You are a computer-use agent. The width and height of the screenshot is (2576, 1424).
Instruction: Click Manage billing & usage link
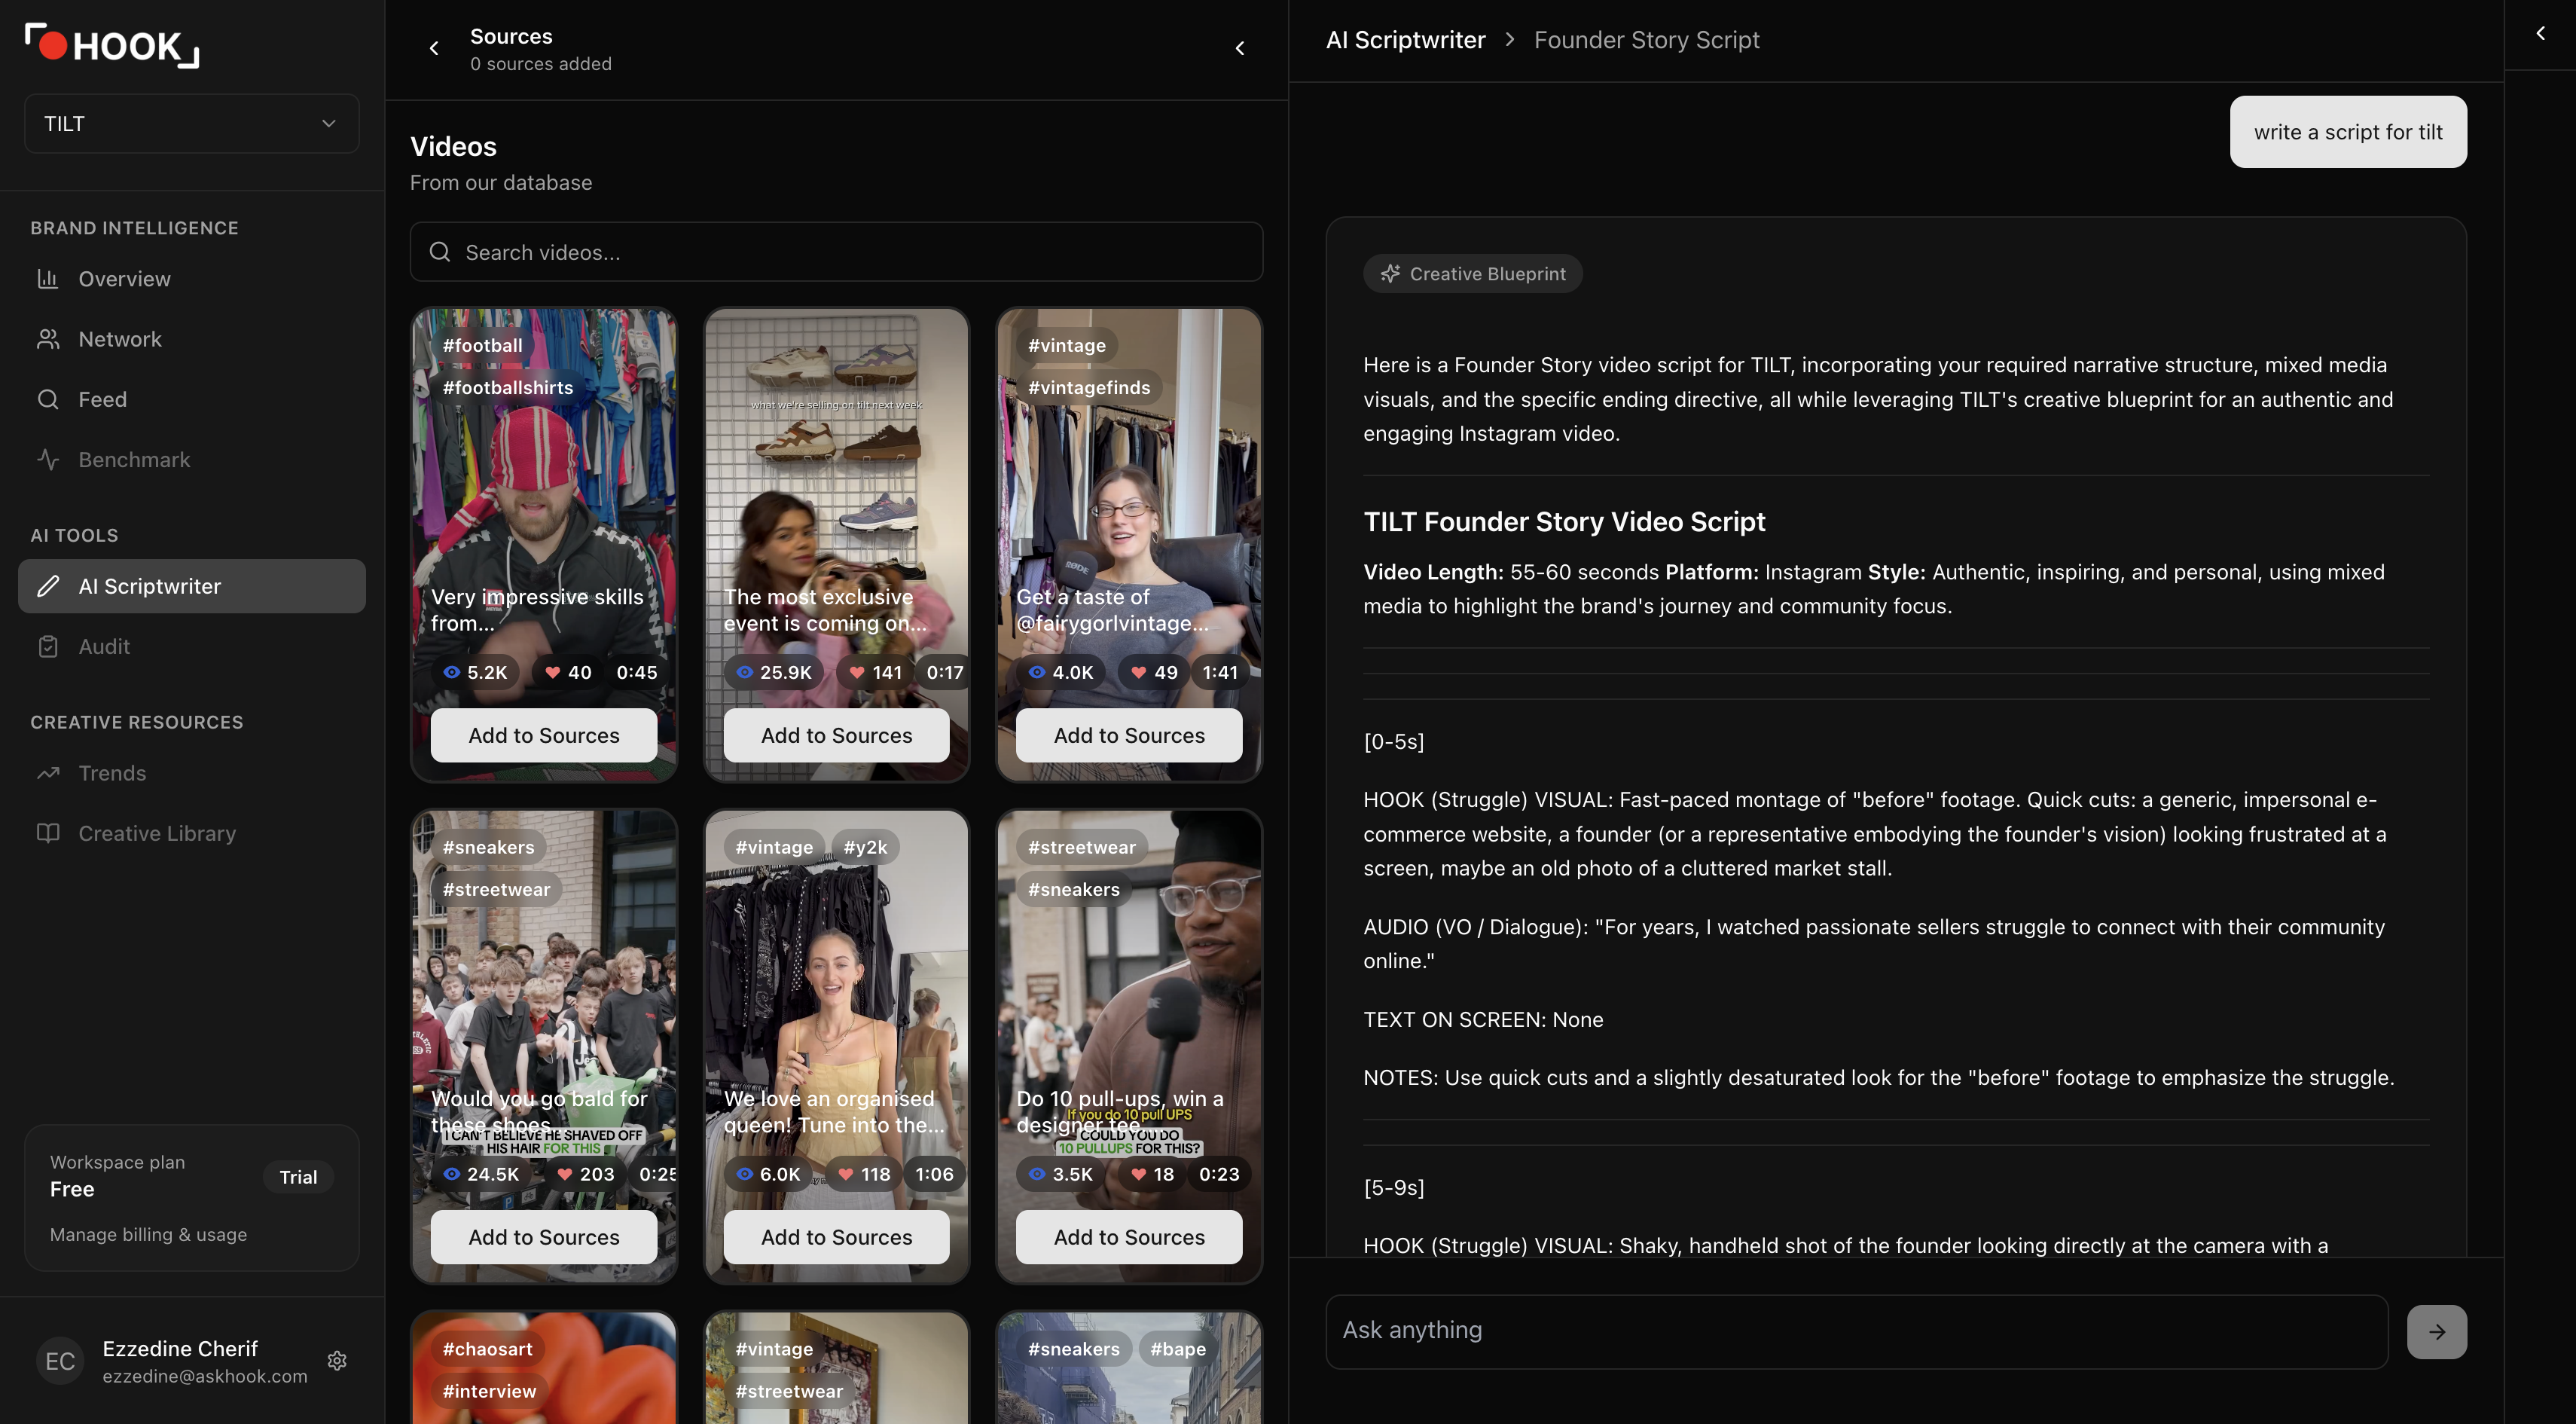[x=148, y=1235]
